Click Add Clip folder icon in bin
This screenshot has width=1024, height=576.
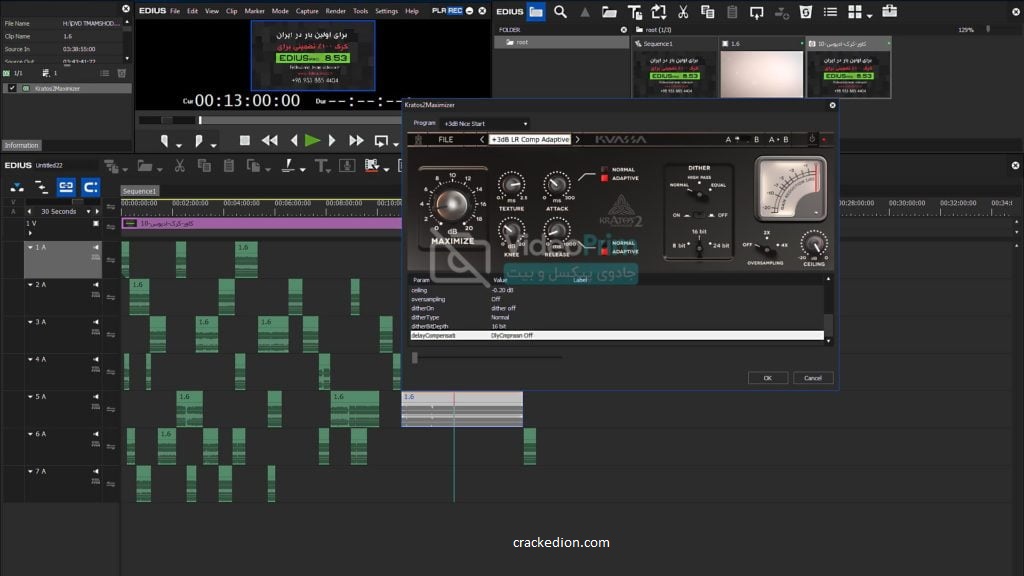[x=609, y=12]
